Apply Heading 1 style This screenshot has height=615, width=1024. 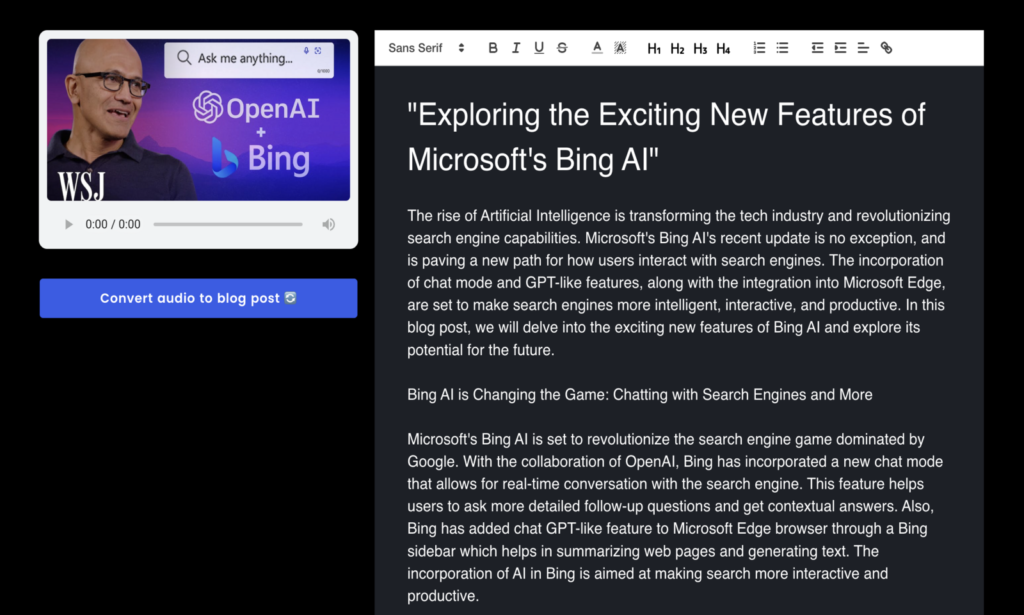click(654, 48)
